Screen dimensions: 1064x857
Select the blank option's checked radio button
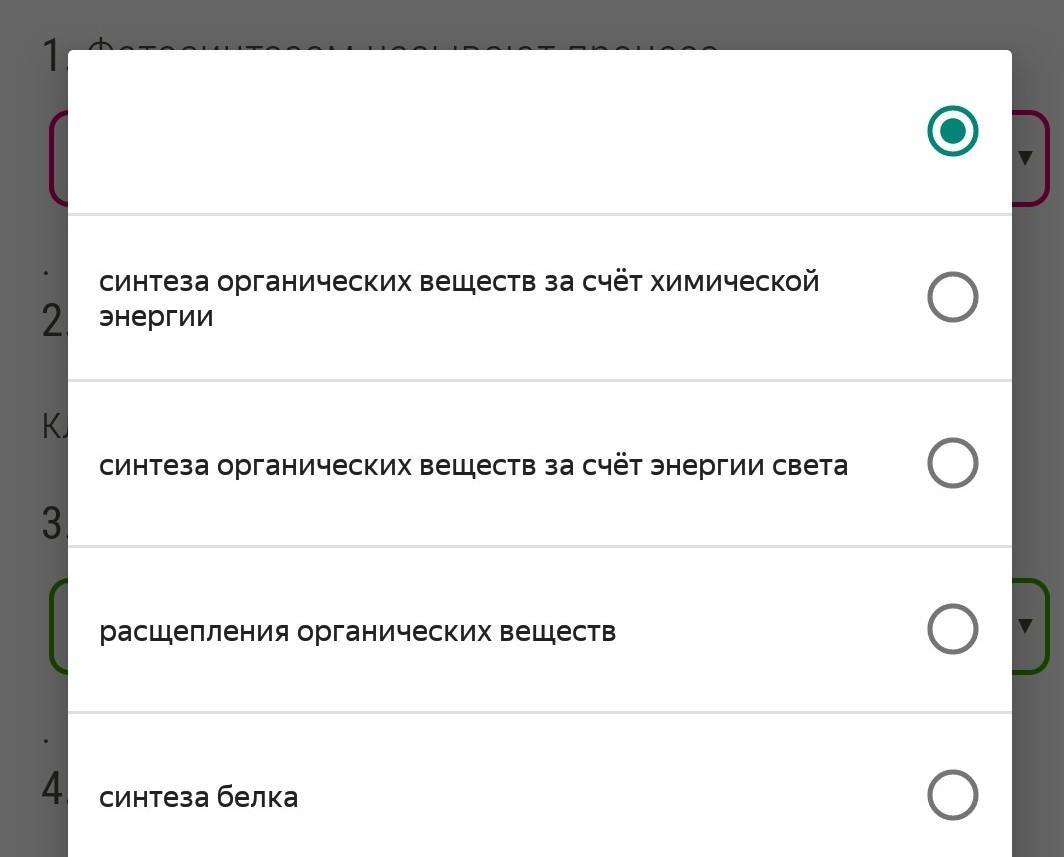click(952, 131)
